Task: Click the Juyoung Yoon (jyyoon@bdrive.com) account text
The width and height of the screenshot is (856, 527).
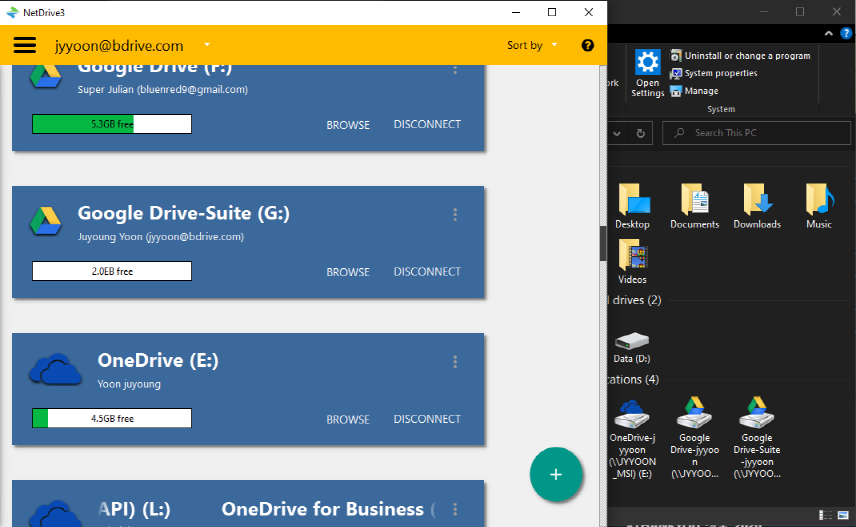Action: (x=160, y=237)
